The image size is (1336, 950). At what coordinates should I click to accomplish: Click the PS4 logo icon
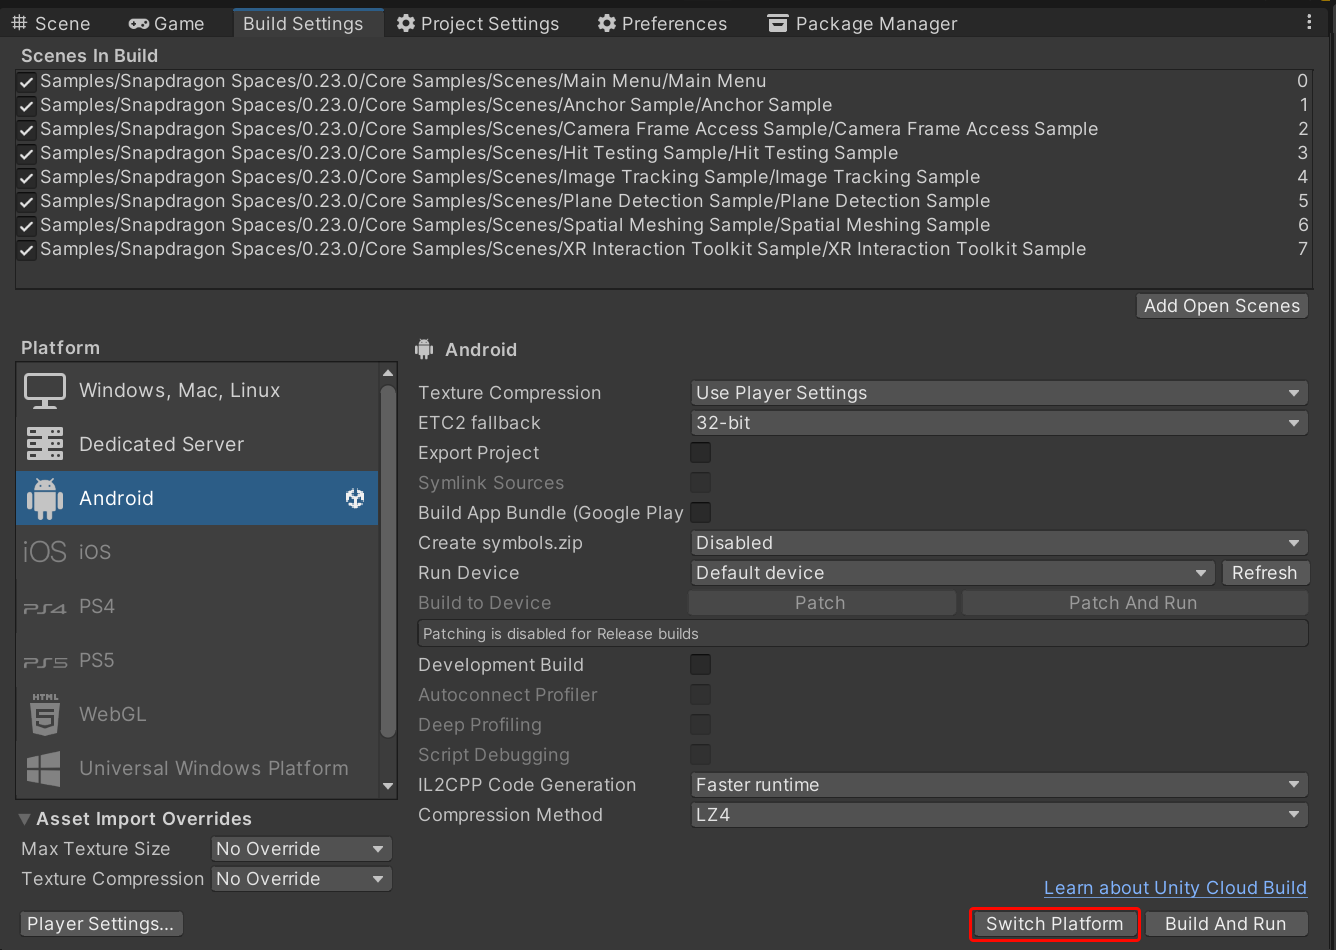45,607
